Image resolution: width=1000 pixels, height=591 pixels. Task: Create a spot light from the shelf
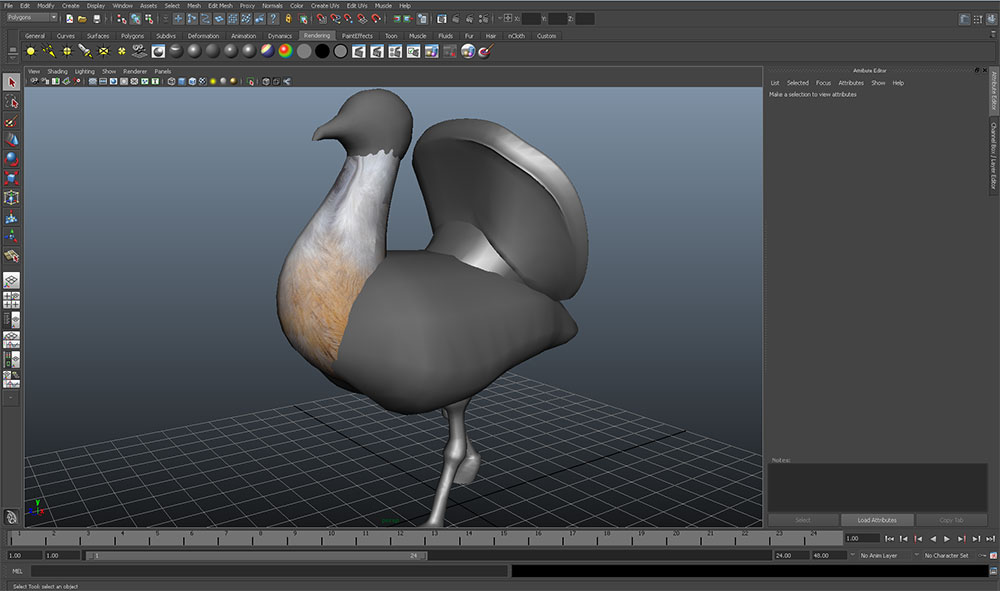[x=85, y=51]
